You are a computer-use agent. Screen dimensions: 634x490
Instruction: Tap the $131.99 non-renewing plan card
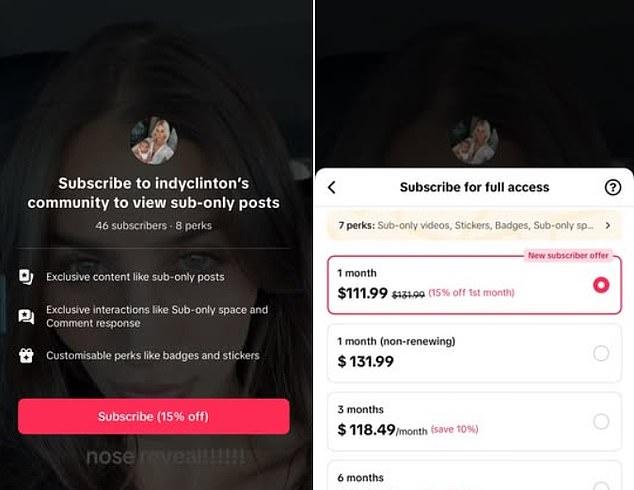point(474,353)
